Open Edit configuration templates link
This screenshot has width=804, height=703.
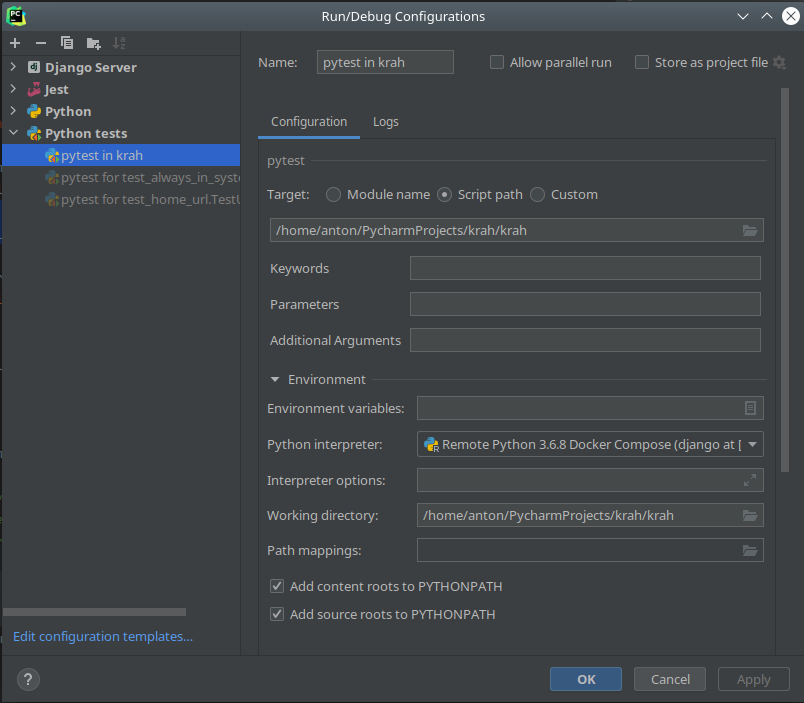(x=103, y=636)
